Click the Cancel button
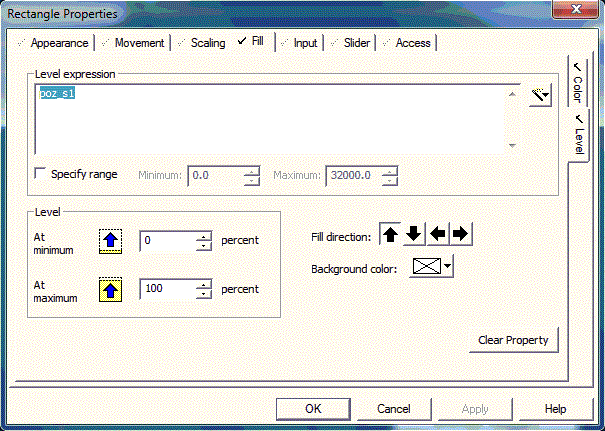This screenshot has height=431, width=605. [x=394, y=409]
